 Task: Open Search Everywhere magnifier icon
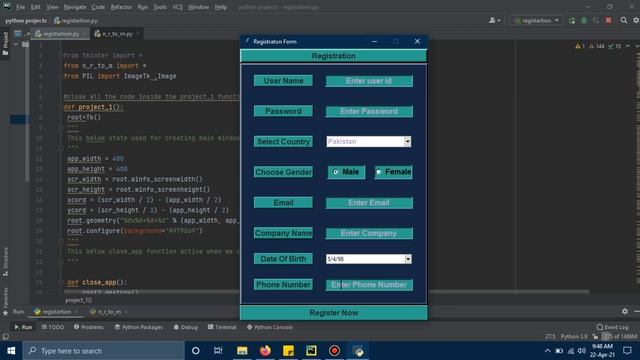point(624,20)
